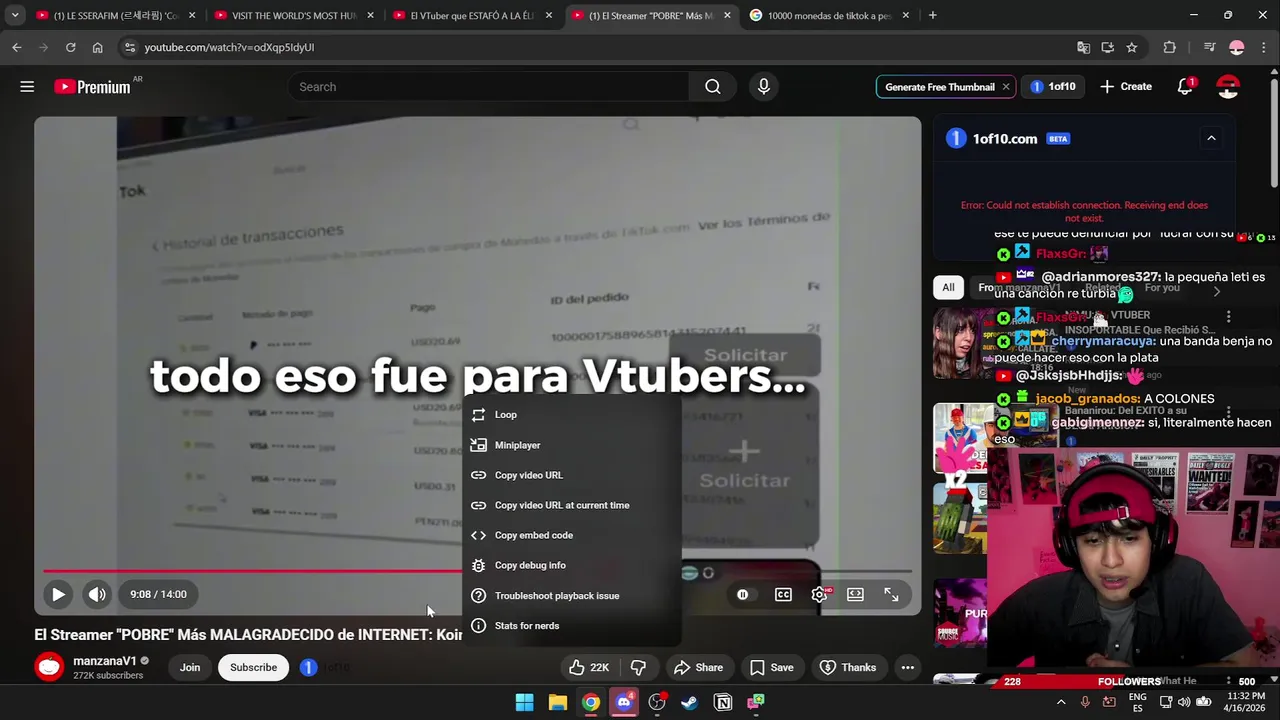1280x720 pixels.
Task: Install app icon in address bar
Action: click(x=1107, y=47)
